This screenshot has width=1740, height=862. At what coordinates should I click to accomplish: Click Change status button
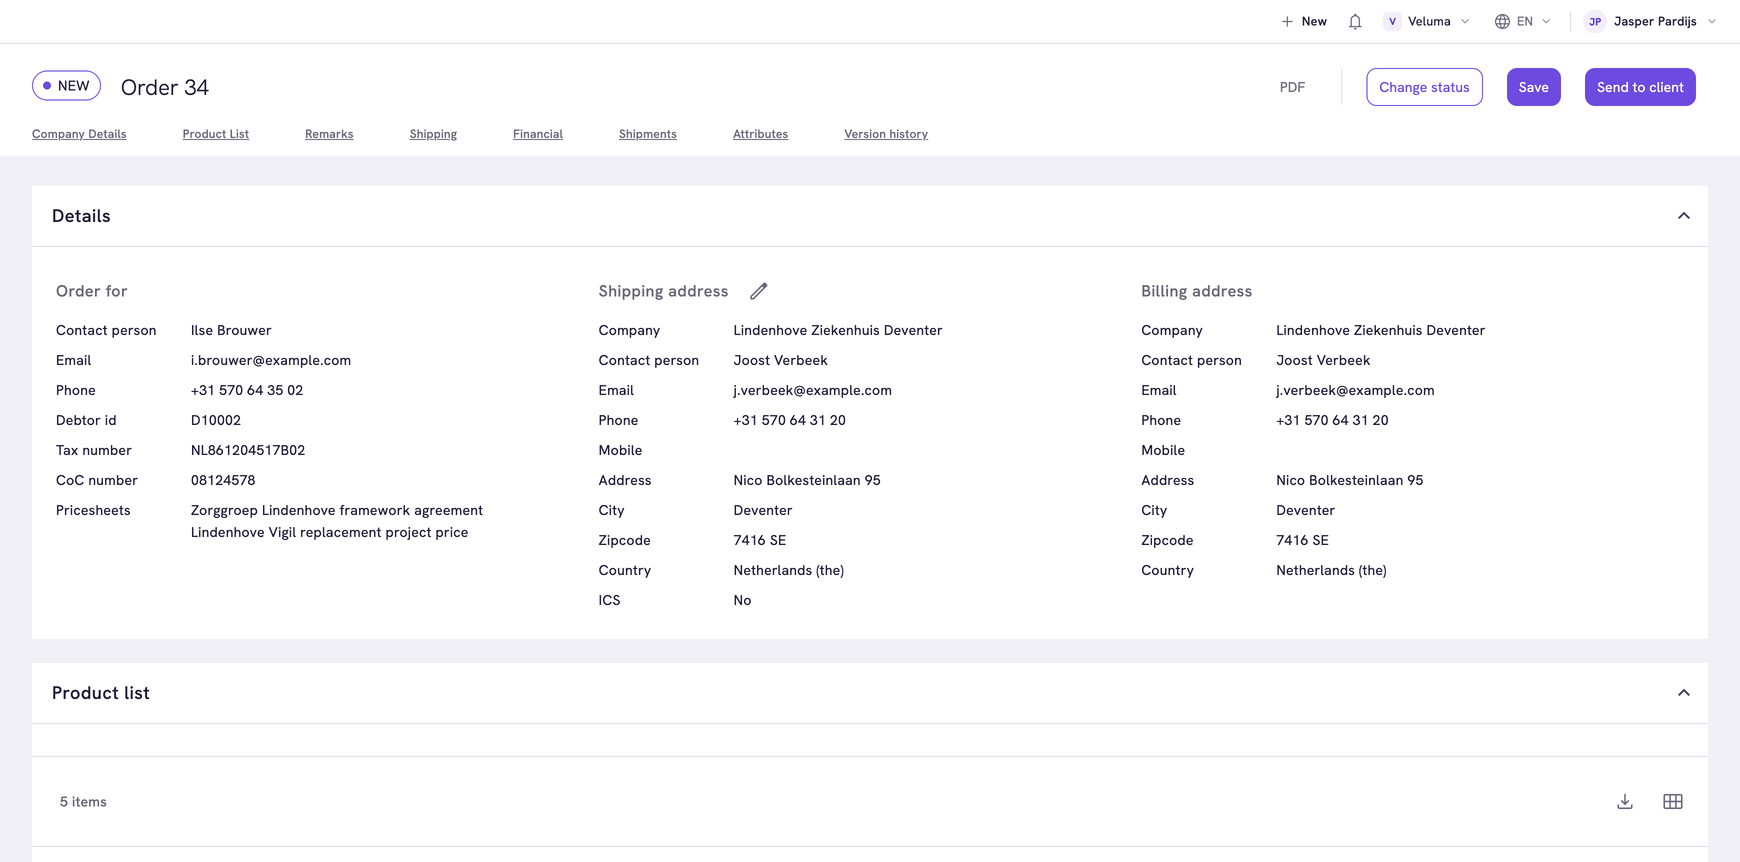1424,87
